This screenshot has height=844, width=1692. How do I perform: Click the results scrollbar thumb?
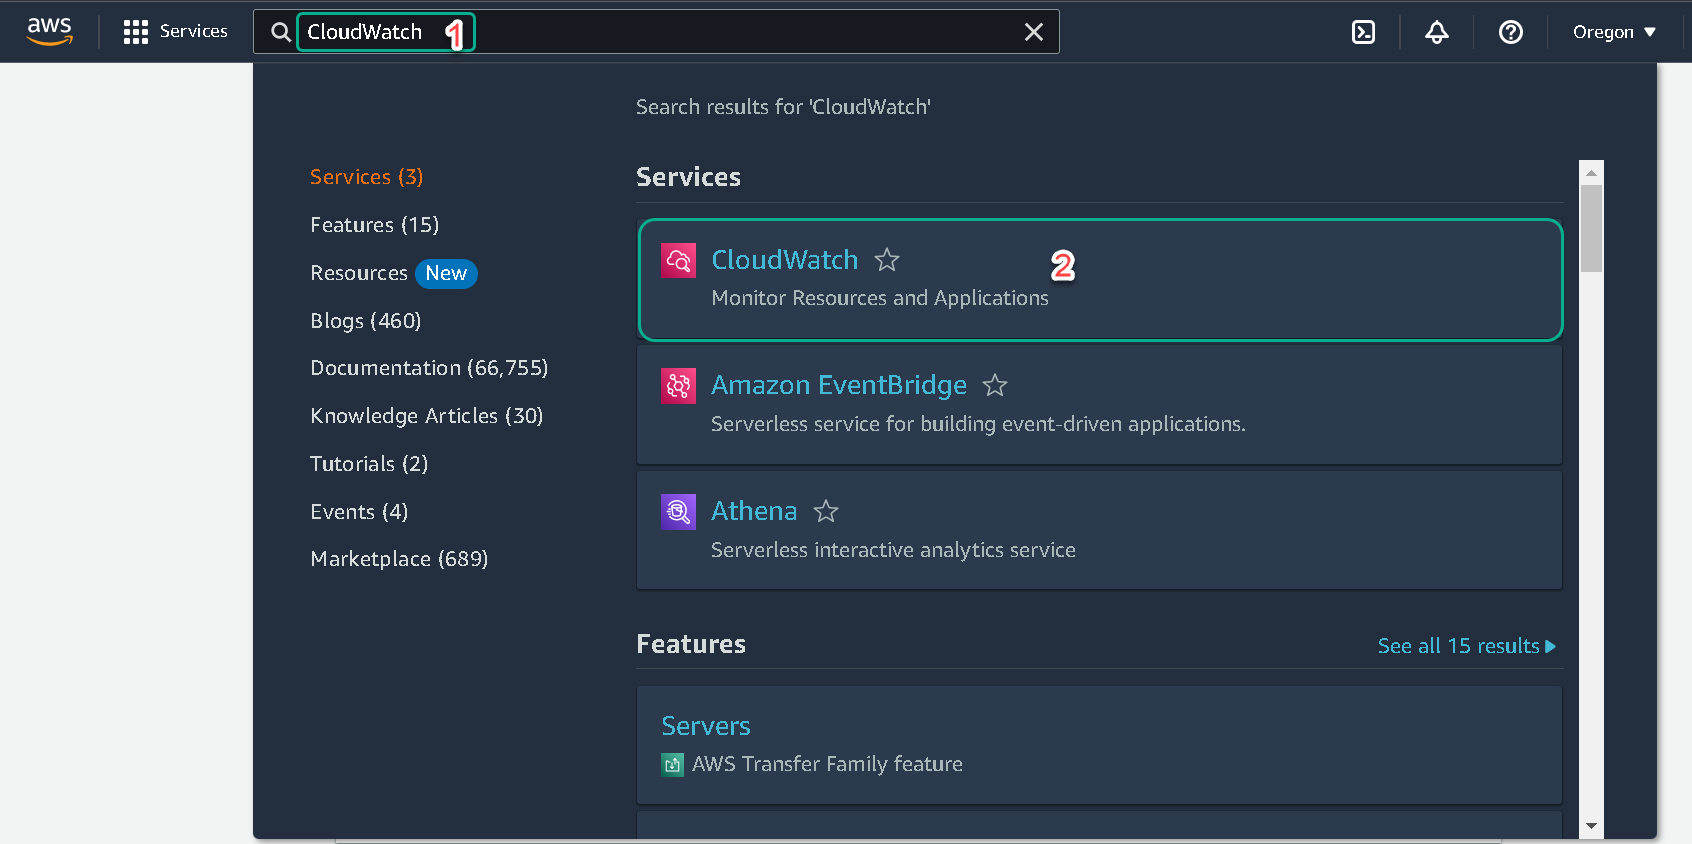(x=1591, y=228)
